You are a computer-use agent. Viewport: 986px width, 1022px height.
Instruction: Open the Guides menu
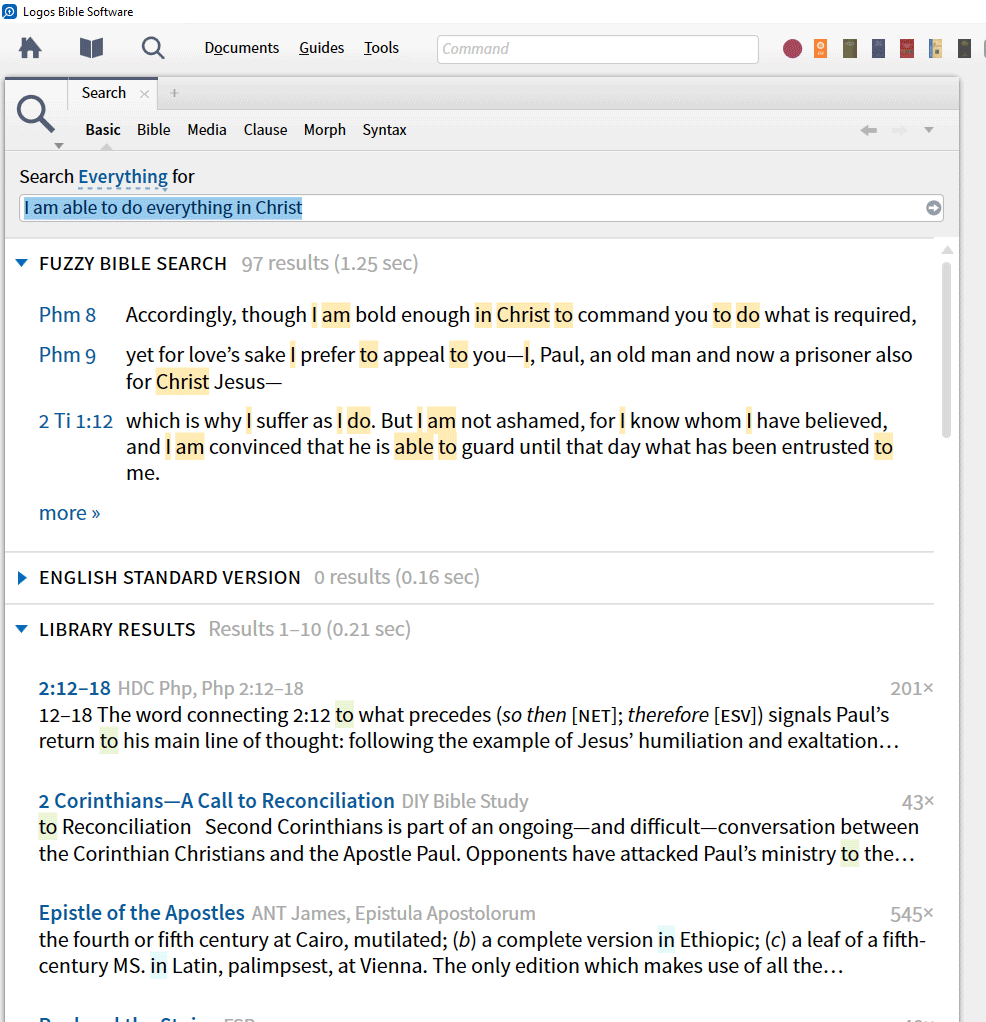point(321,48)
